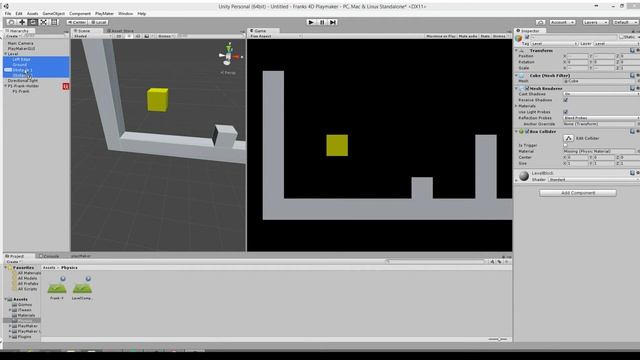Viewport: 640px width, 360px height.
Task: Open the Window menu
Action: click(x=125, y=13)
